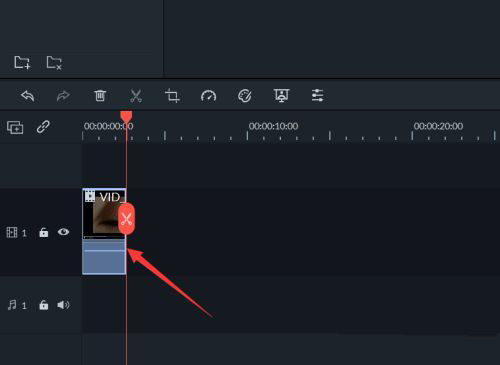
Task: Delete folder with the x-folder icon
Action: point(54,63)
